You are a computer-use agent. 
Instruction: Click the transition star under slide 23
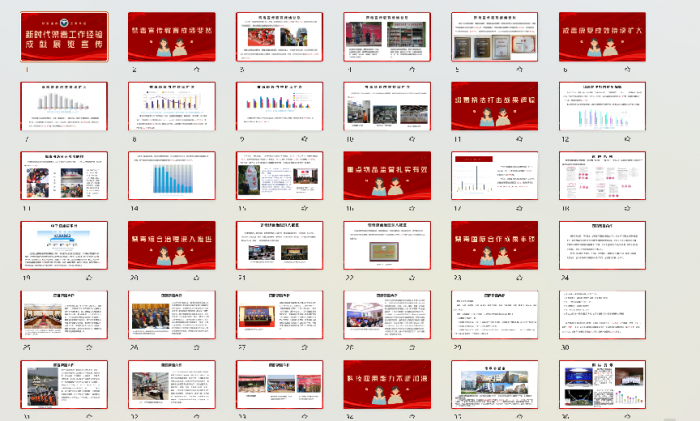coord(519,279)
